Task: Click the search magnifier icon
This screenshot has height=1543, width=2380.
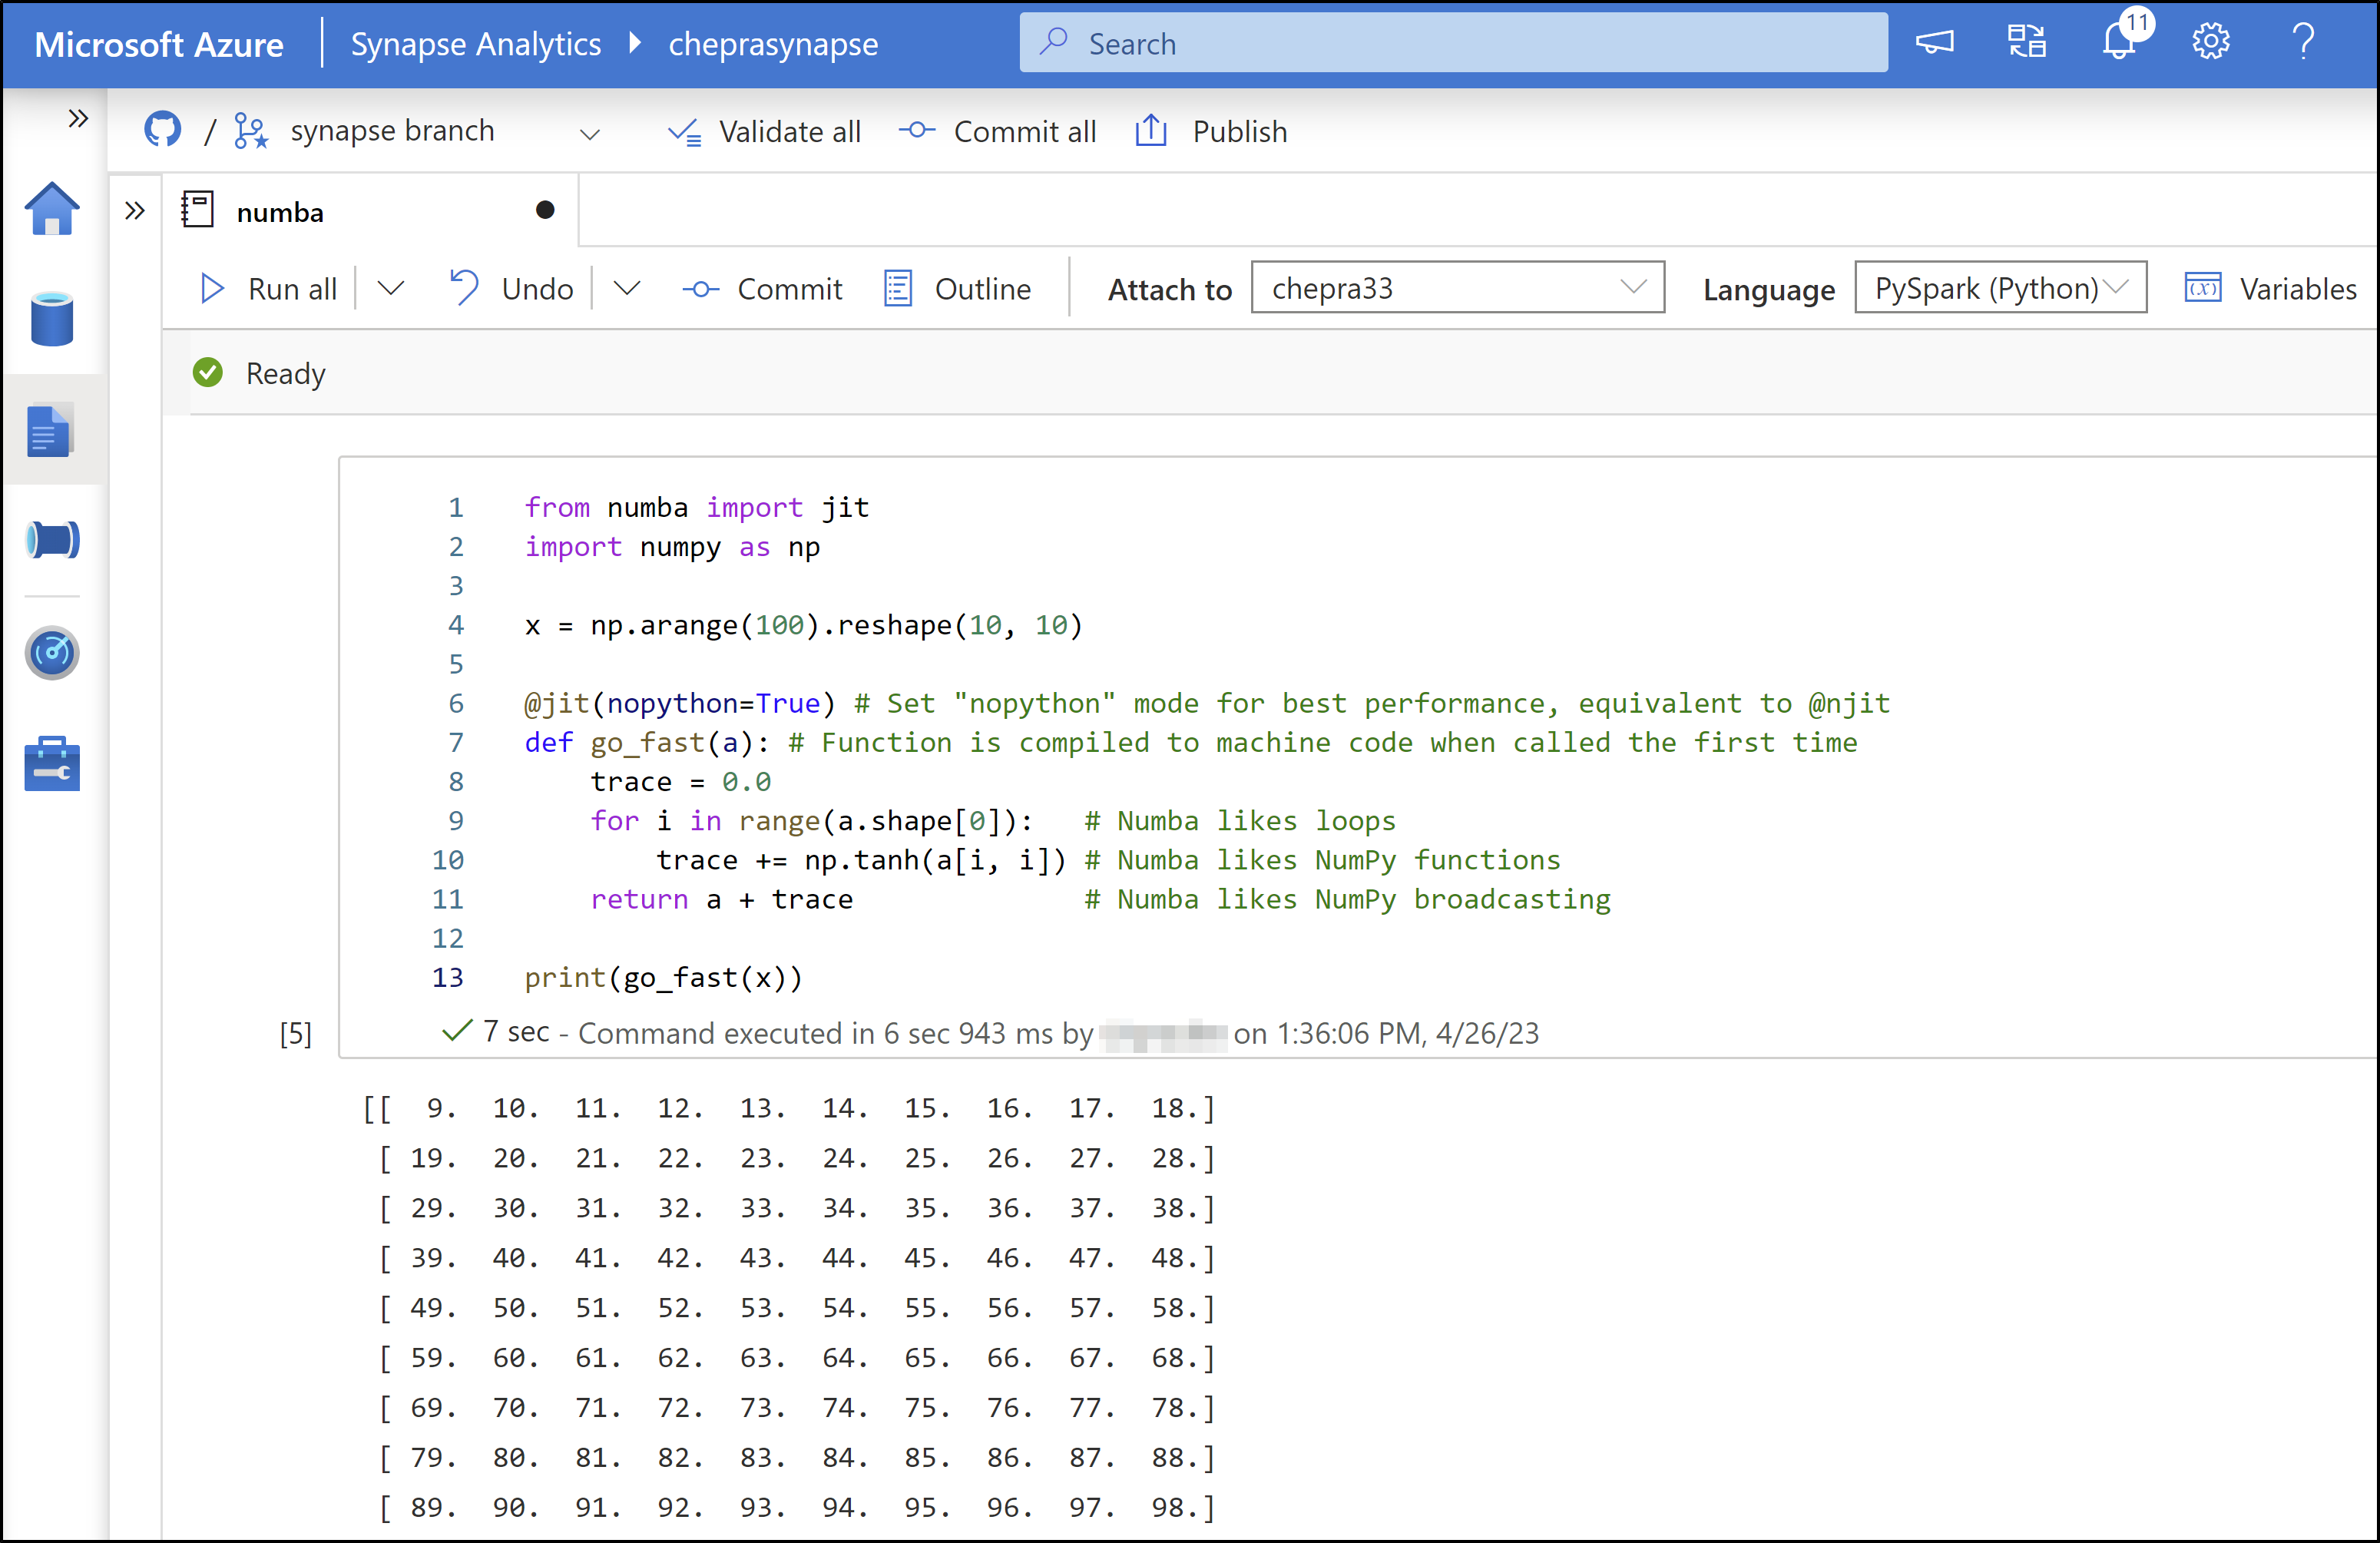Action: [1053, 42]
